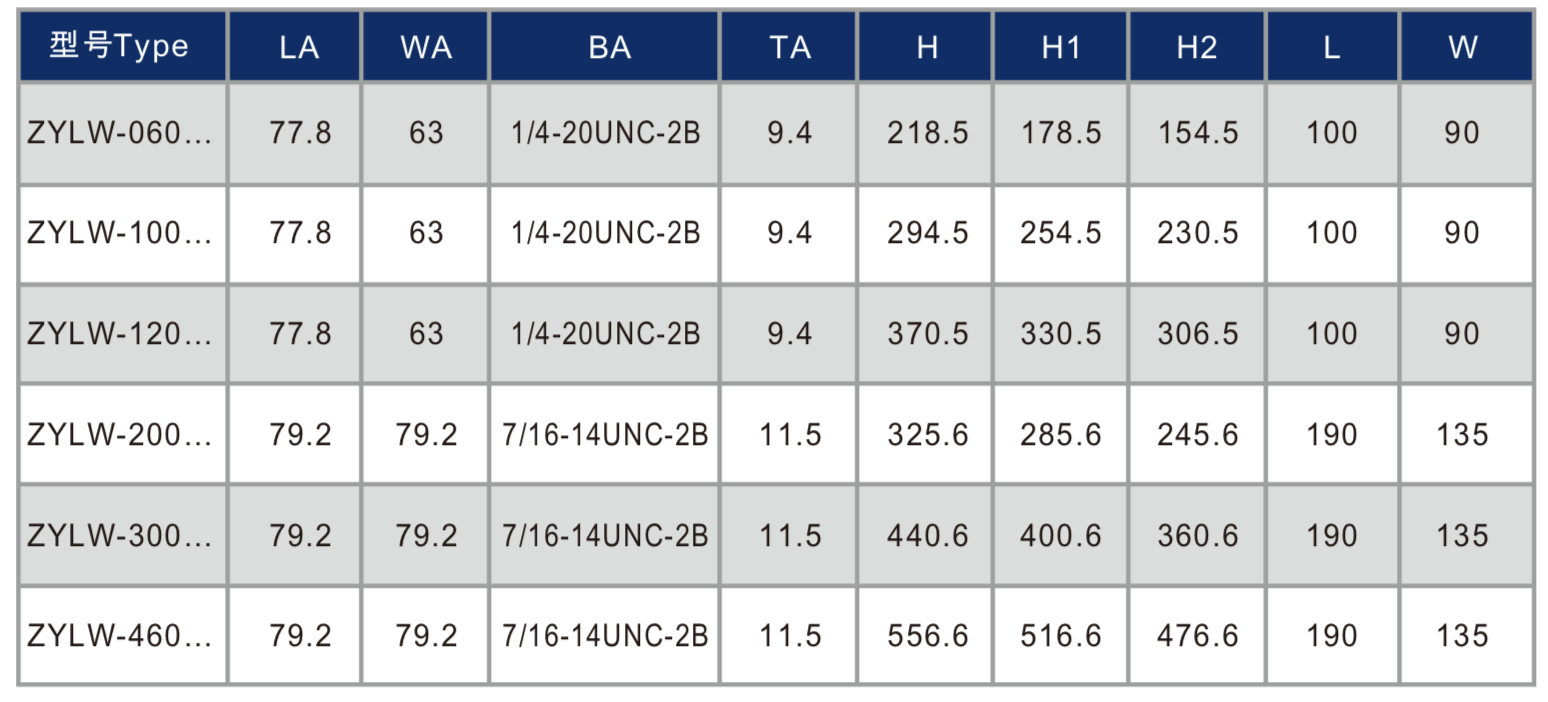The height and width of the screenshot is (702, 1548).
Task: Select the H1 value 254.5
Action: [x=1060, y=233]
